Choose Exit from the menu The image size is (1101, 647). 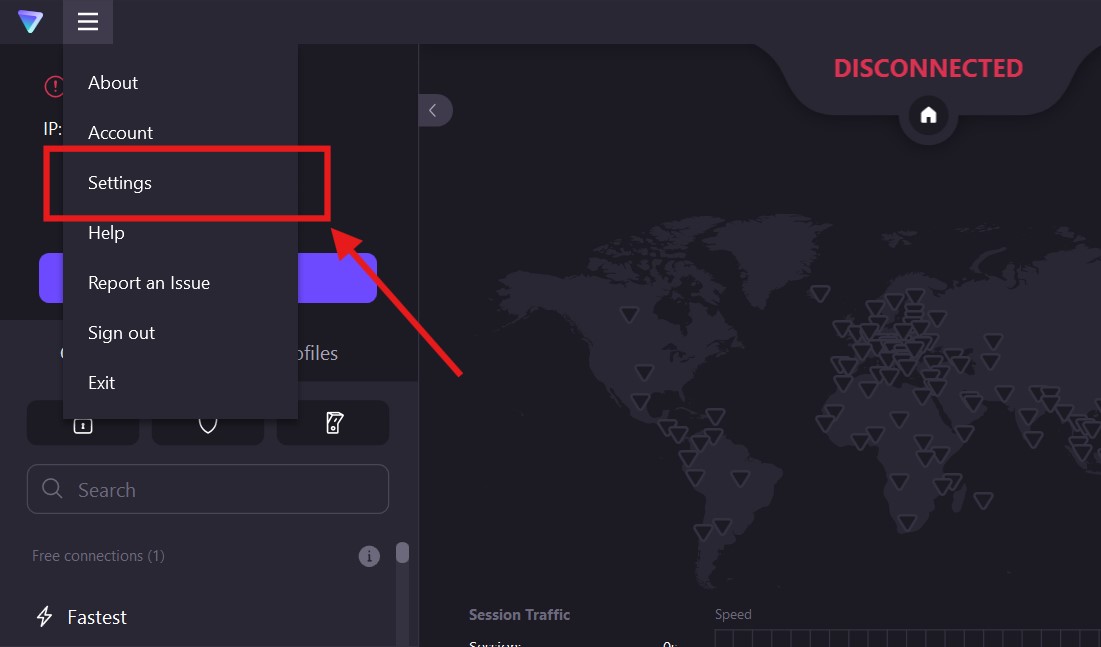[101, 383]
